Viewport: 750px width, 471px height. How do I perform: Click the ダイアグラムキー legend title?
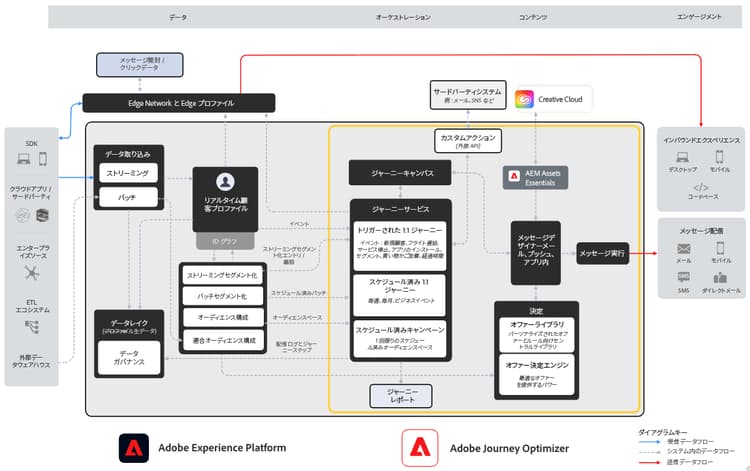point(662,432)
